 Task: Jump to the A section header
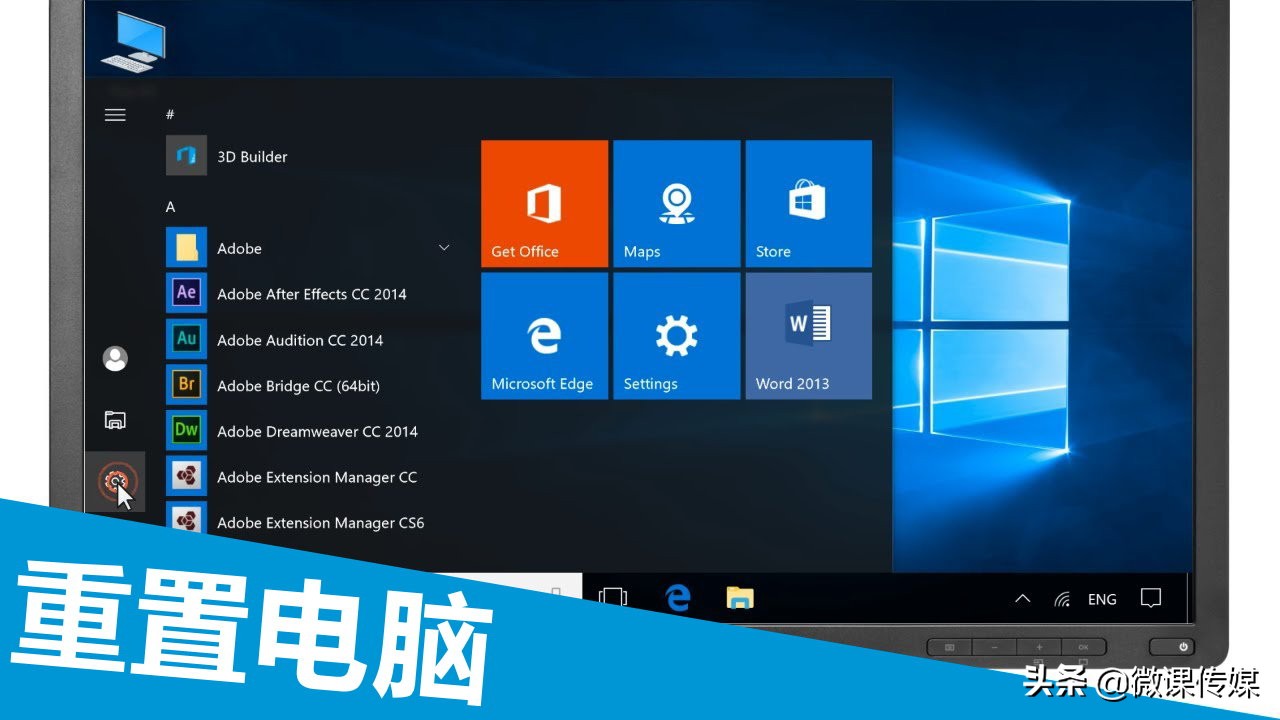tap(170, 207)
